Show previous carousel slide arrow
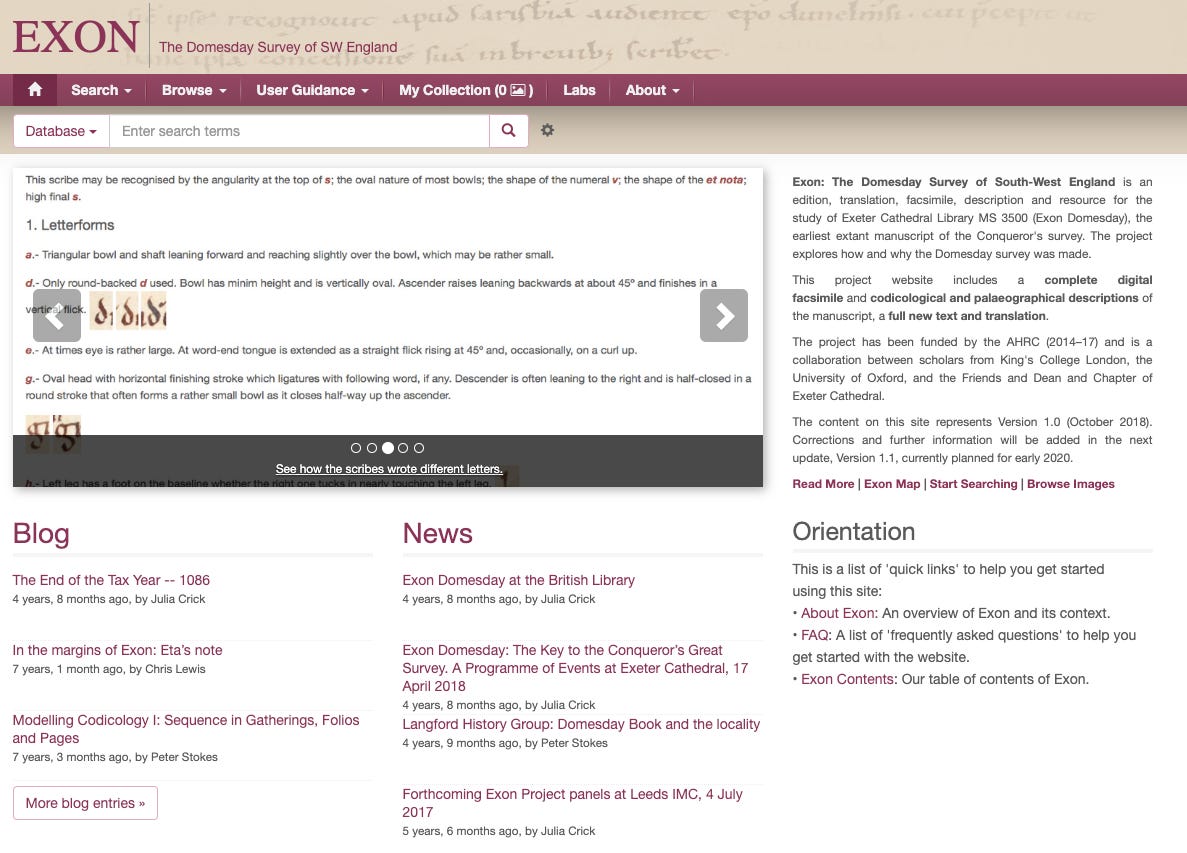1187x853 pixels. 57,316
